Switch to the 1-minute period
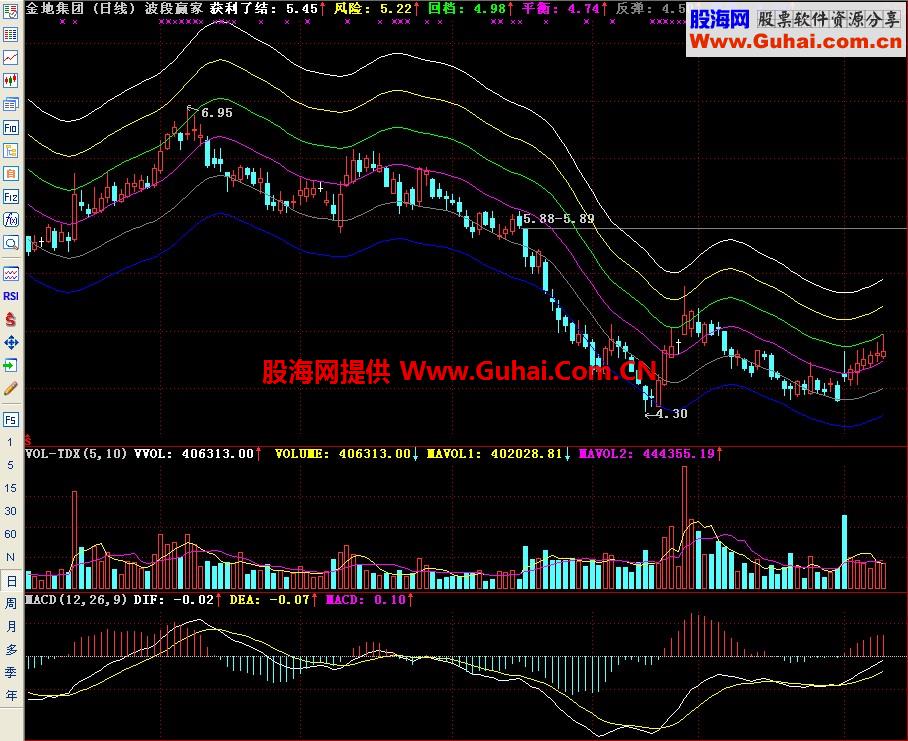 [x=10, y=442]
